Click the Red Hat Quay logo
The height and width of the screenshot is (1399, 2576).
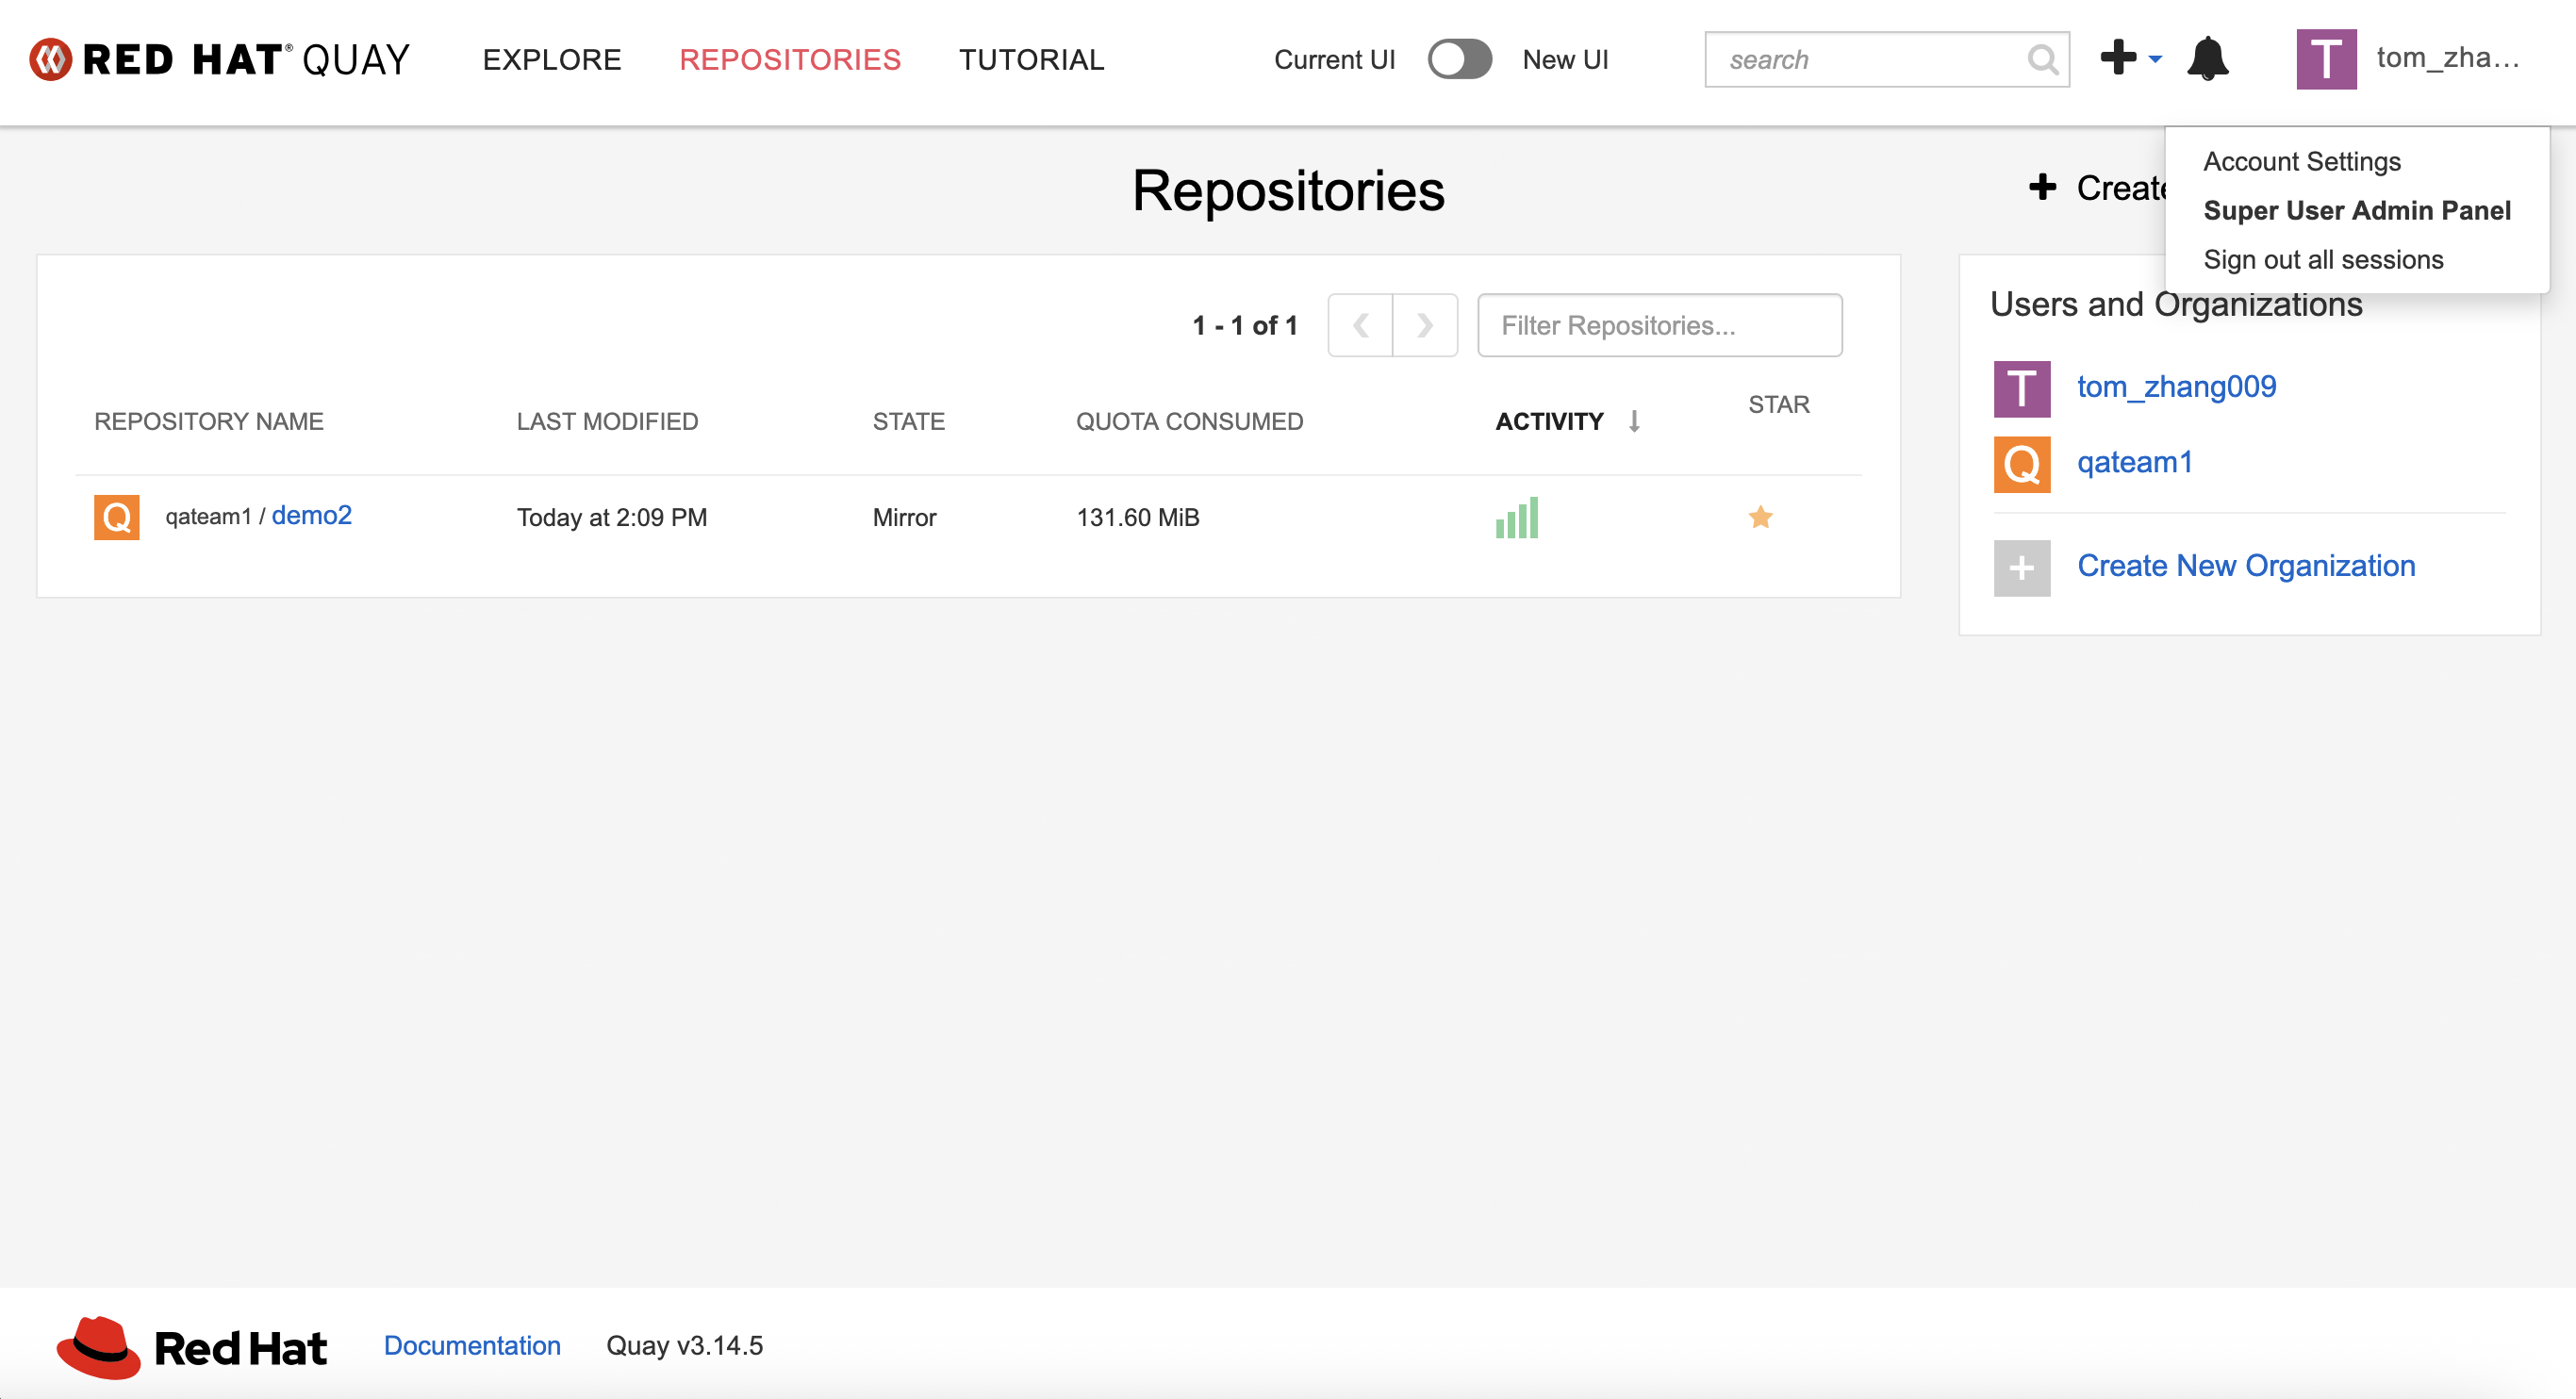tap(219, 59)
